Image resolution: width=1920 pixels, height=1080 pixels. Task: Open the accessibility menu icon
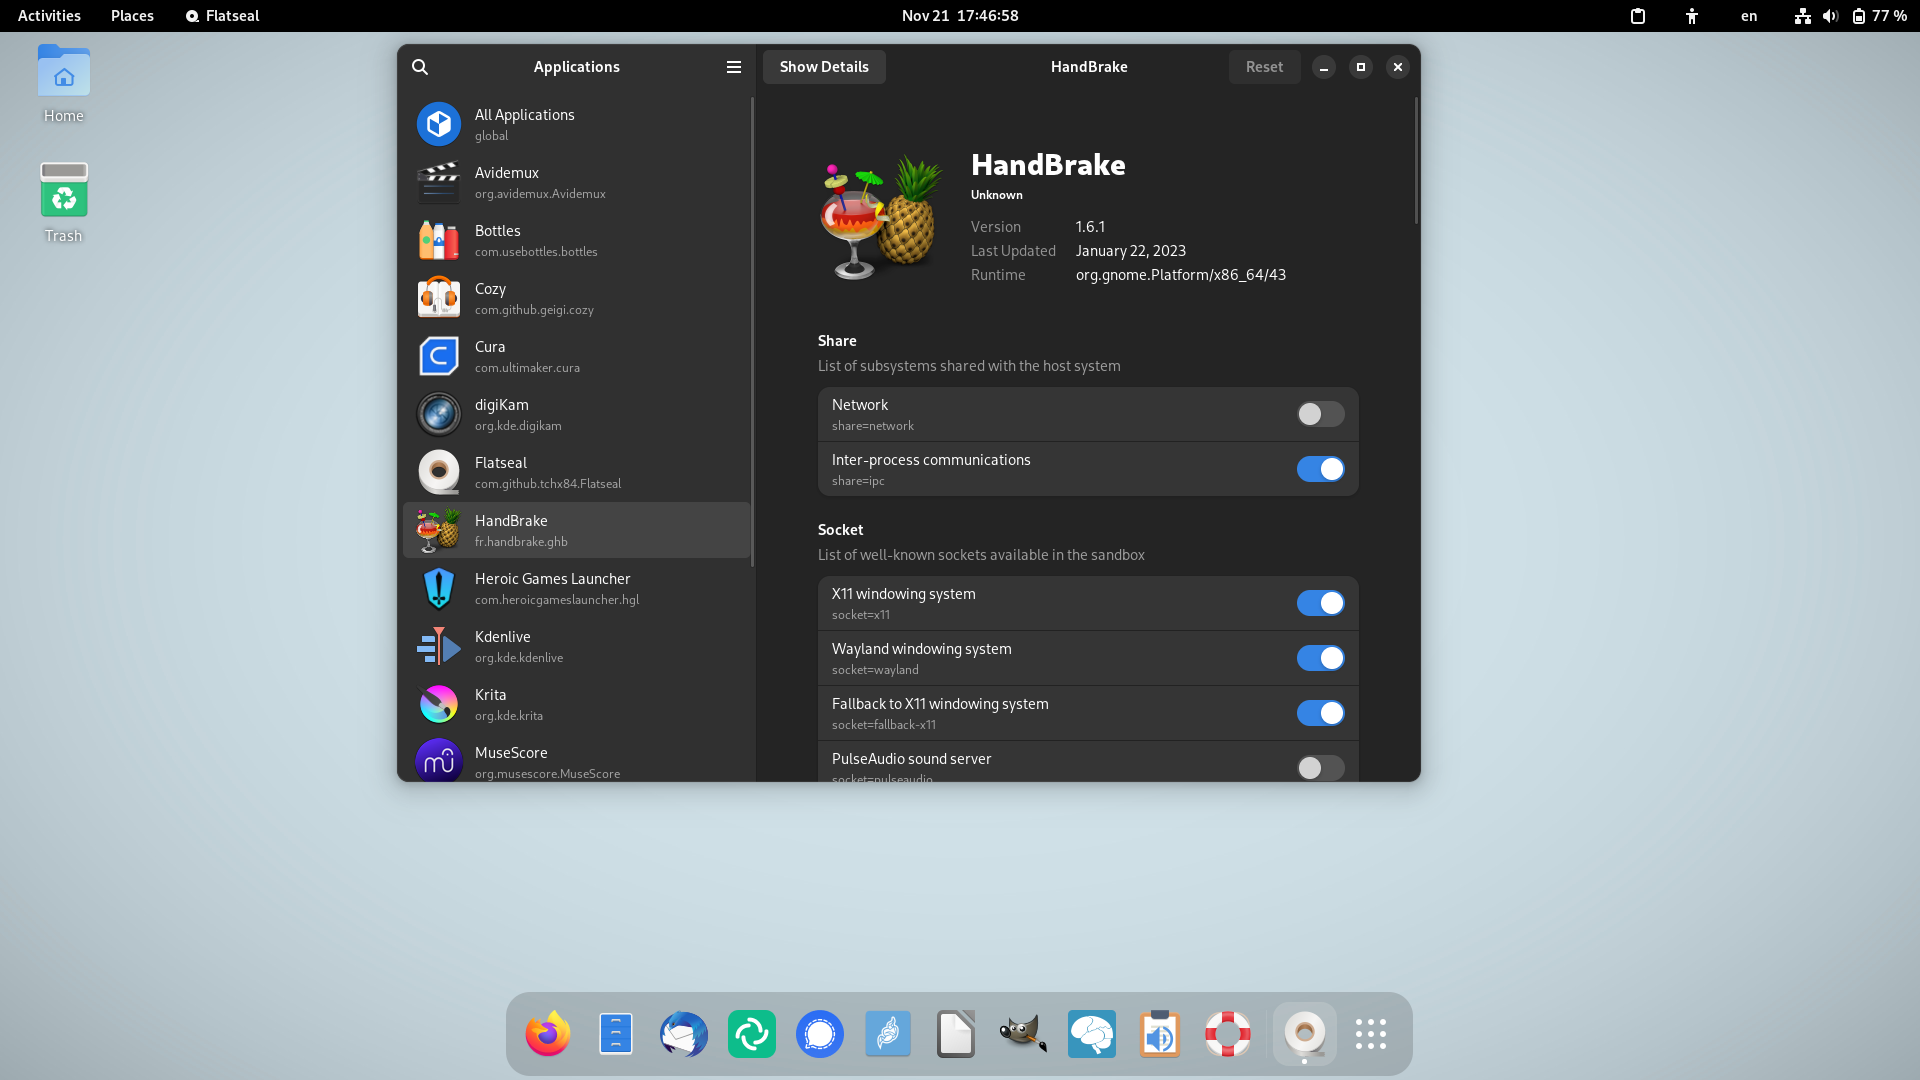click(x=1692, y=16)
